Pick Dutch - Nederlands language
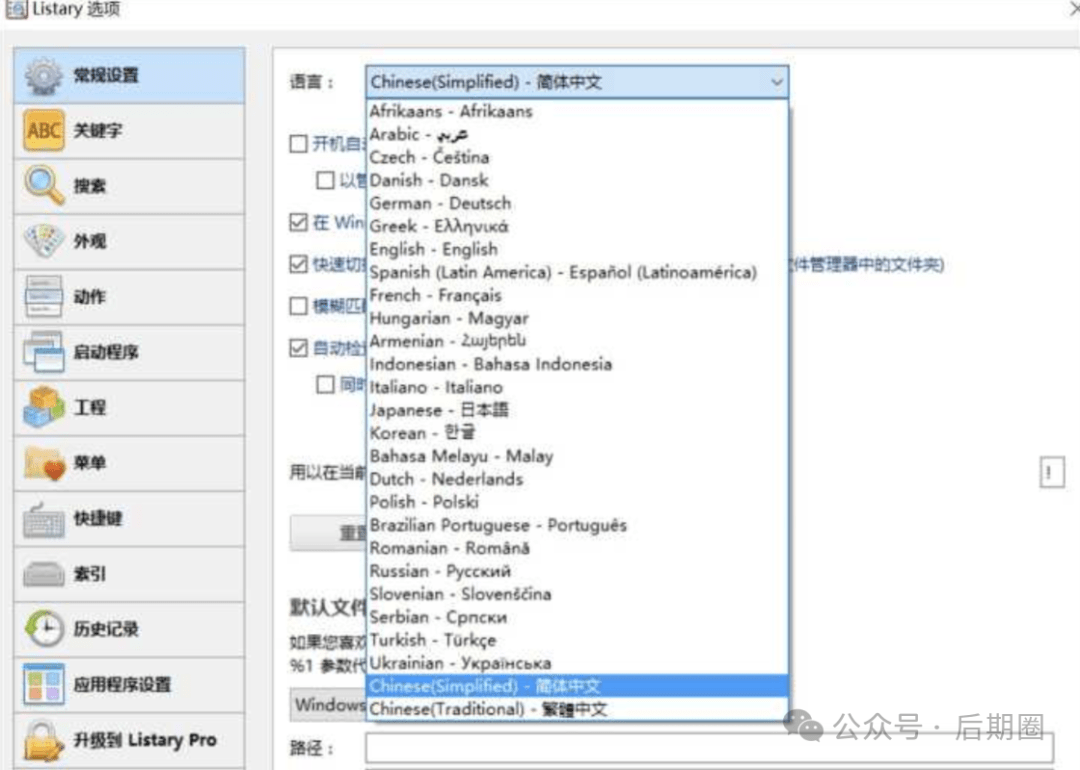The image size is (1080, 770). tap(577, 479)
